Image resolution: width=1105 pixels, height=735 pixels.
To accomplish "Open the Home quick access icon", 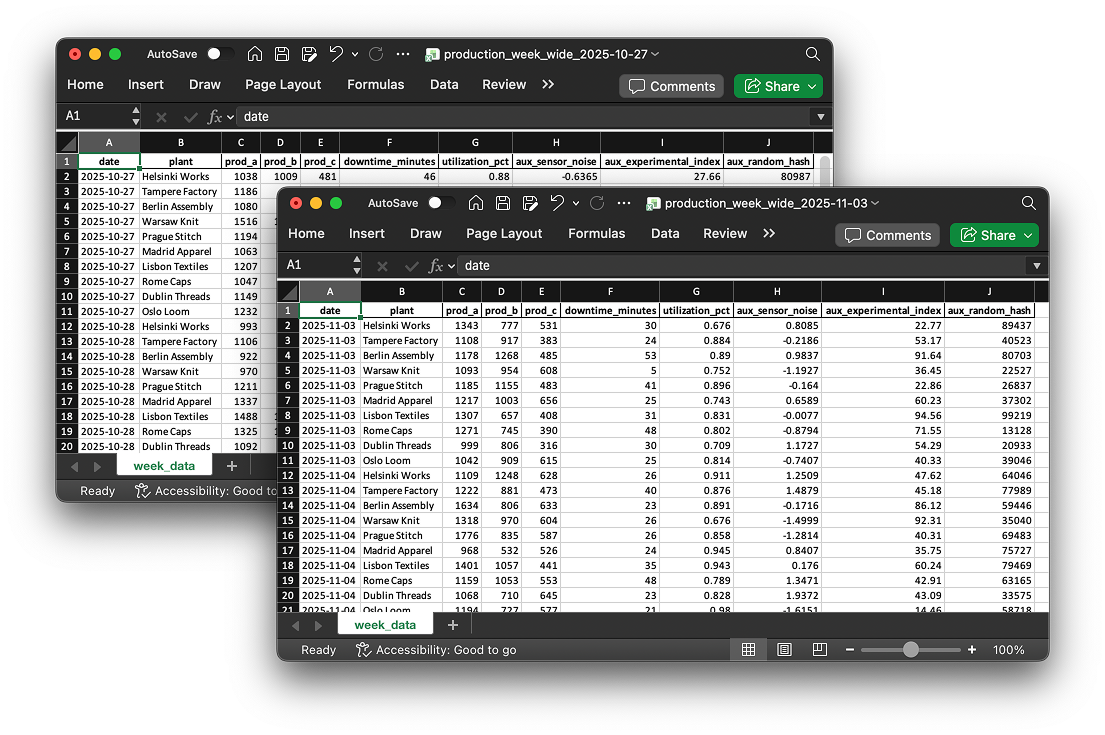I will (476, 202).
